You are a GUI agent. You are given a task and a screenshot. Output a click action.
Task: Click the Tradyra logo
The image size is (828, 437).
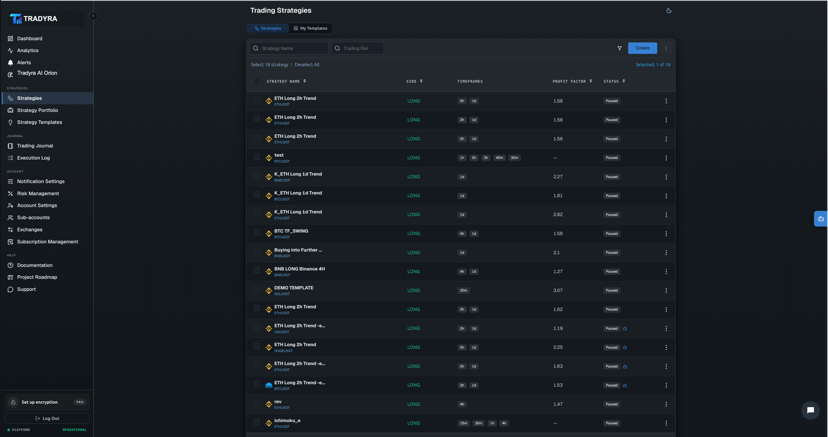pyautogui.click(x=34, y=18)
